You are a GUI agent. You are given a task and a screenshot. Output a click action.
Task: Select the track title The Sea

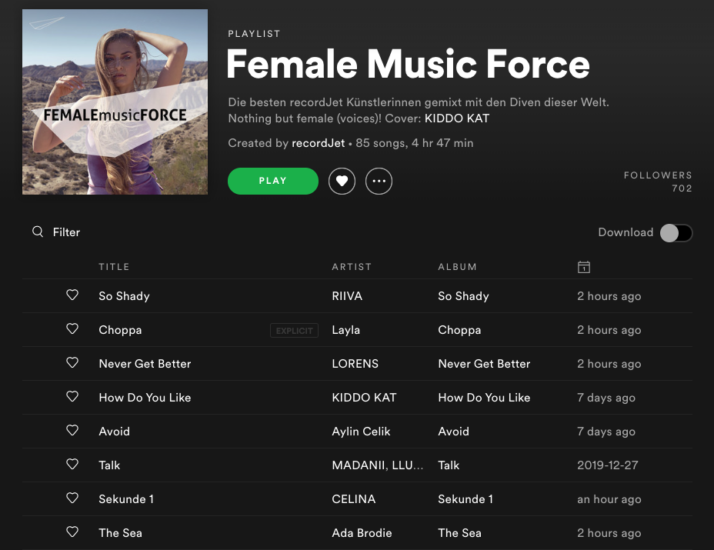coord(120,533)
